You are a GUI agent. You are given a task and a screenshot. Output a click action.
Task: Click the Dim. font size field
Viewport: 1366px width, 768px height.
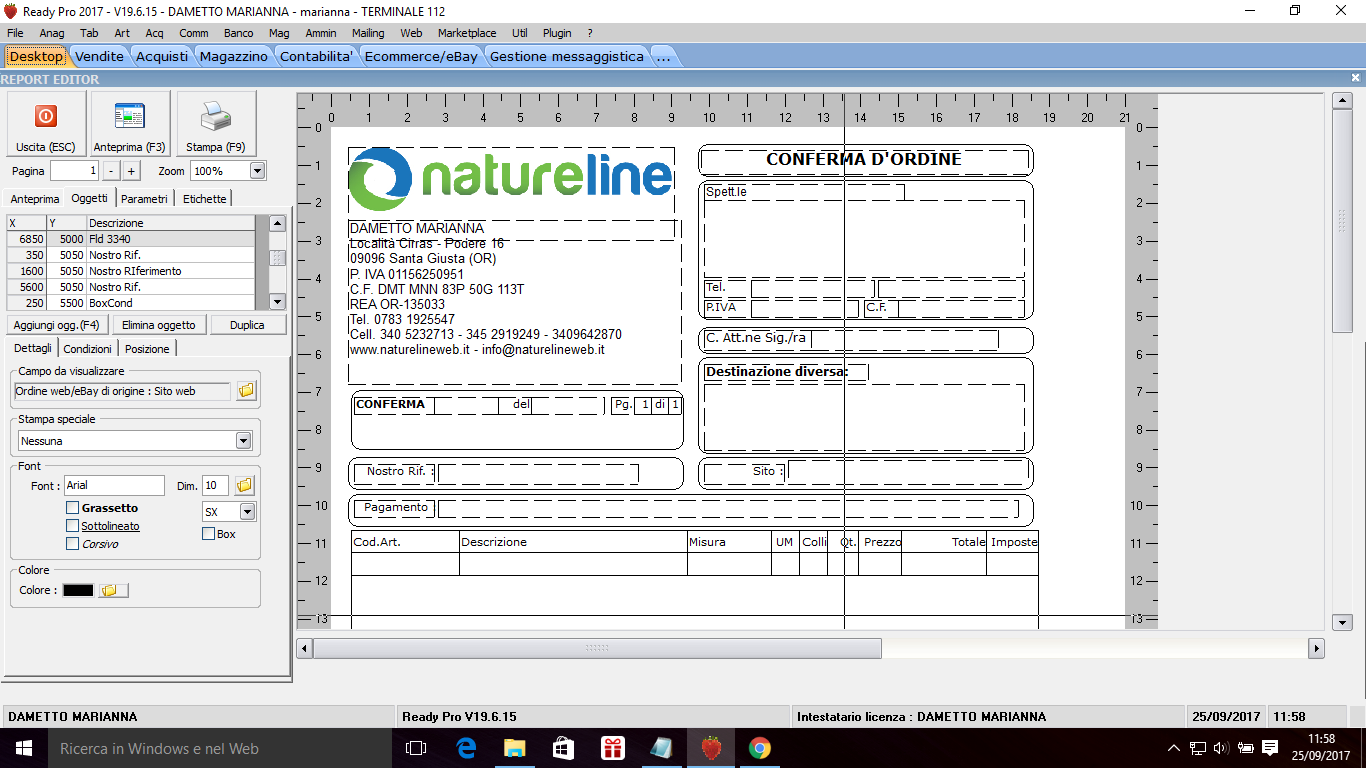pyautogui.click(x=215, y=486)
